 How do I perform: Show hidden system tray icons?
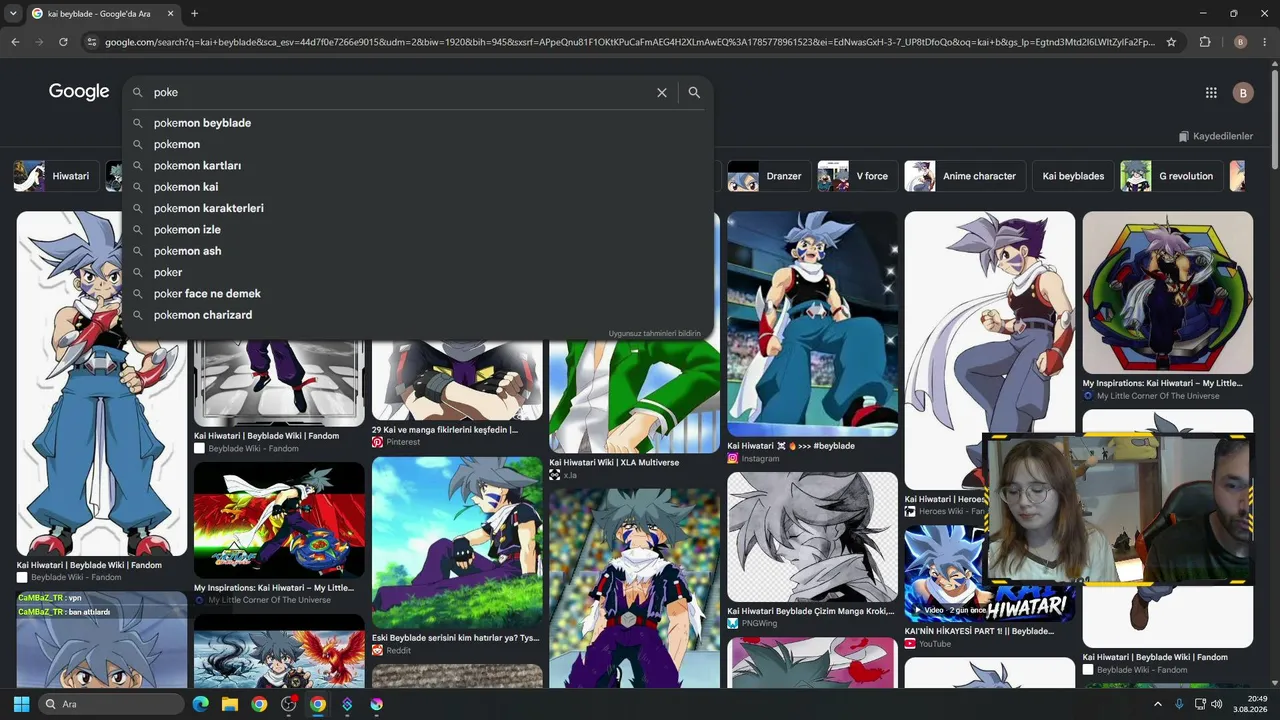1158,704
